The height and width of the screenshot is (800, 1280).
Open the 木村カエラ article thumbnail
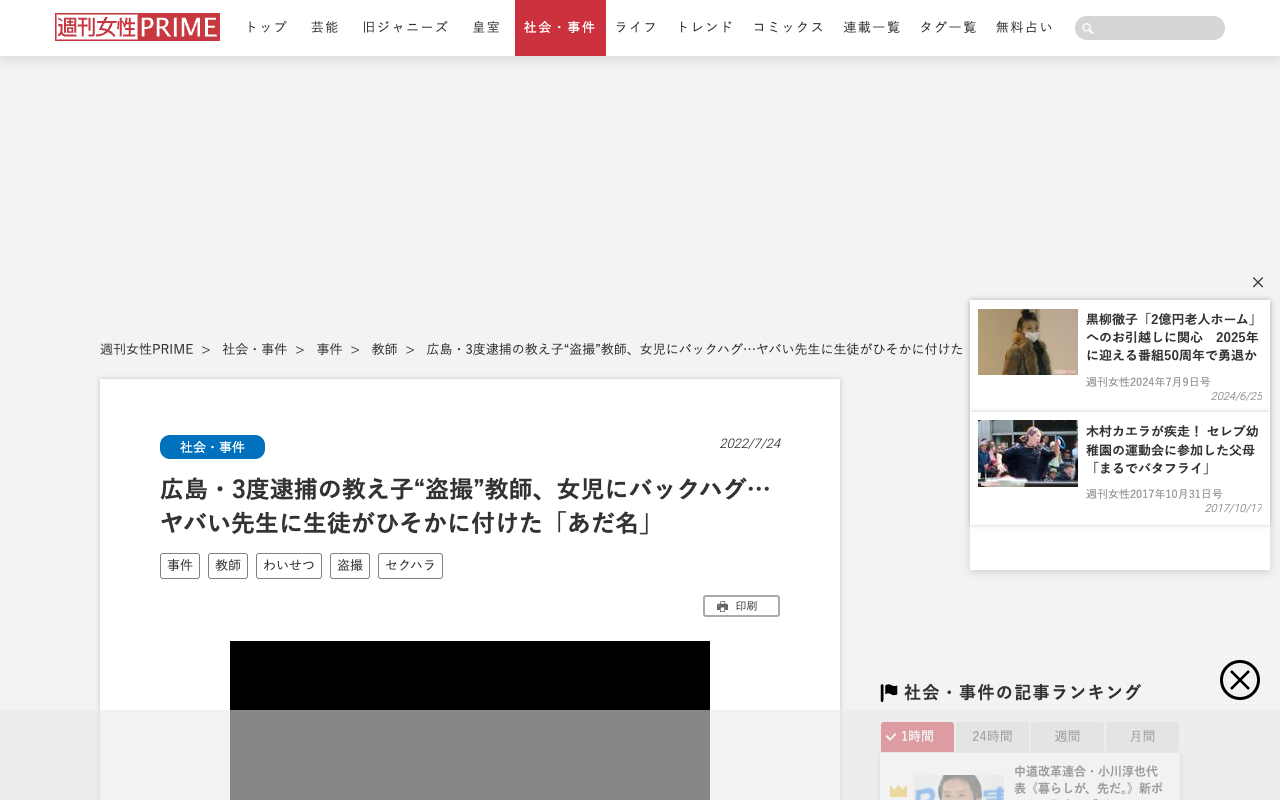point(1028,453)
